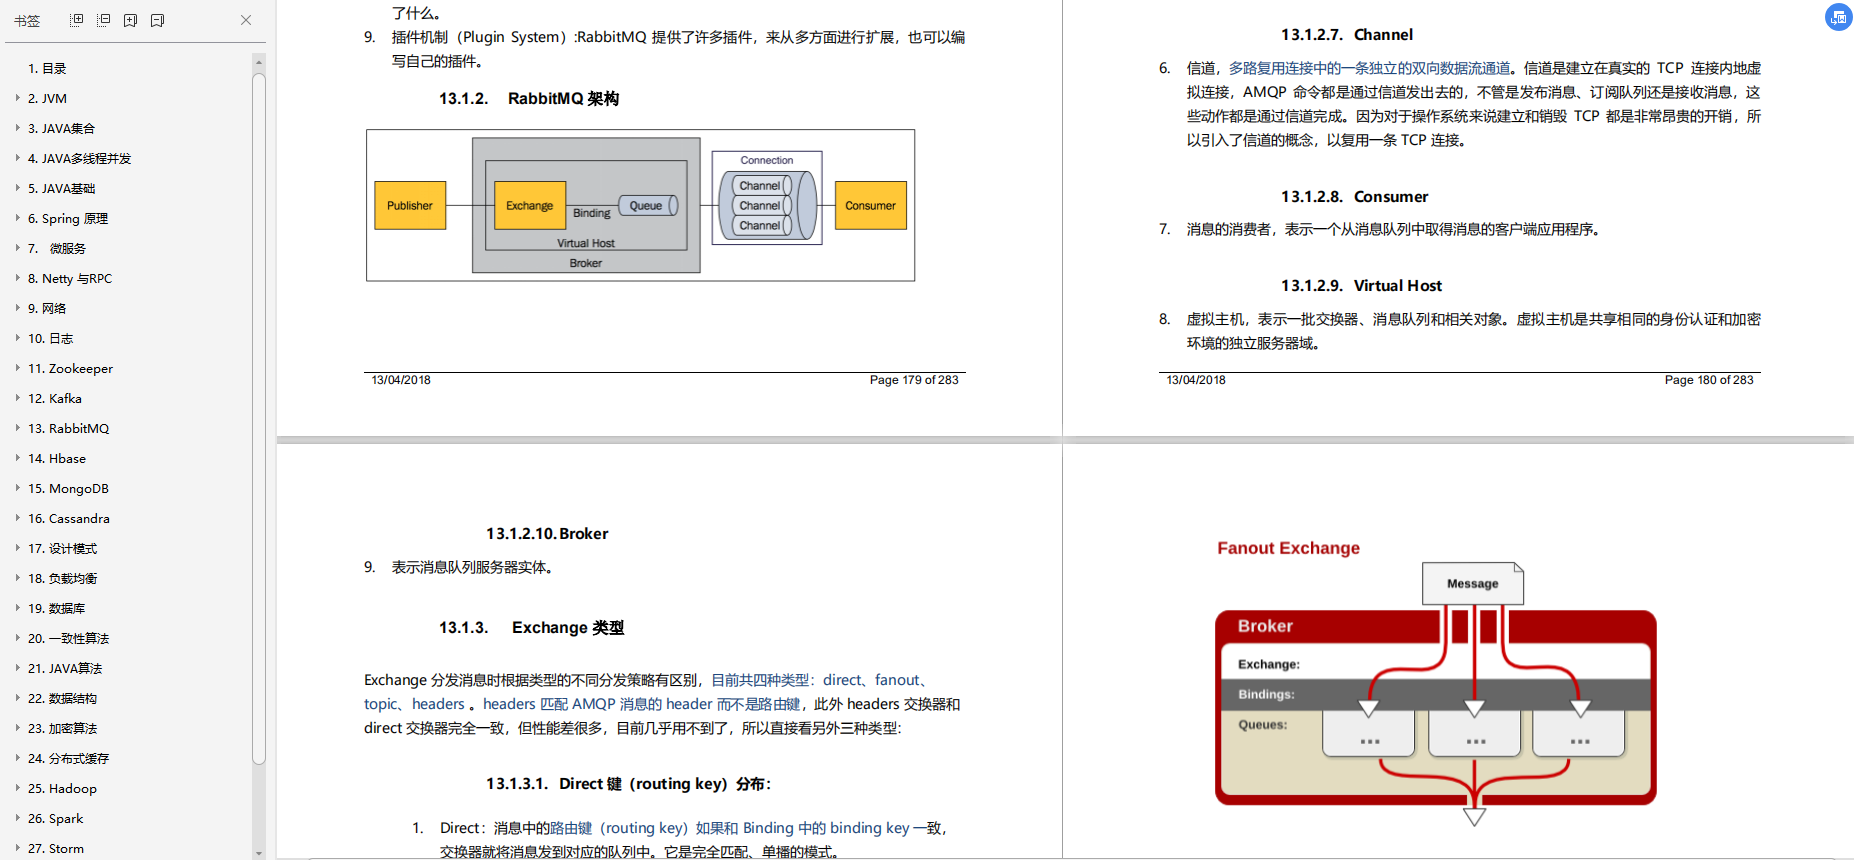Expand the '12. Kafka' bookmark arrow

(18, 398)
